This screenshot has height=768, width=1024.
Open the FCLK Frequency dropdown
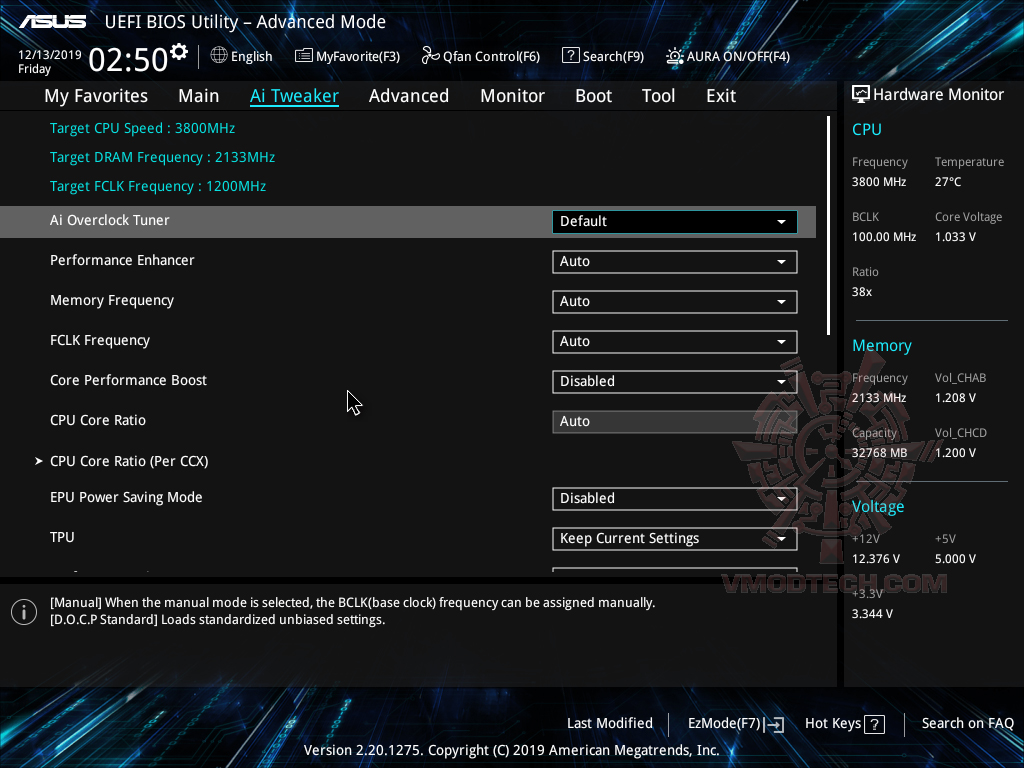point(675,342)
